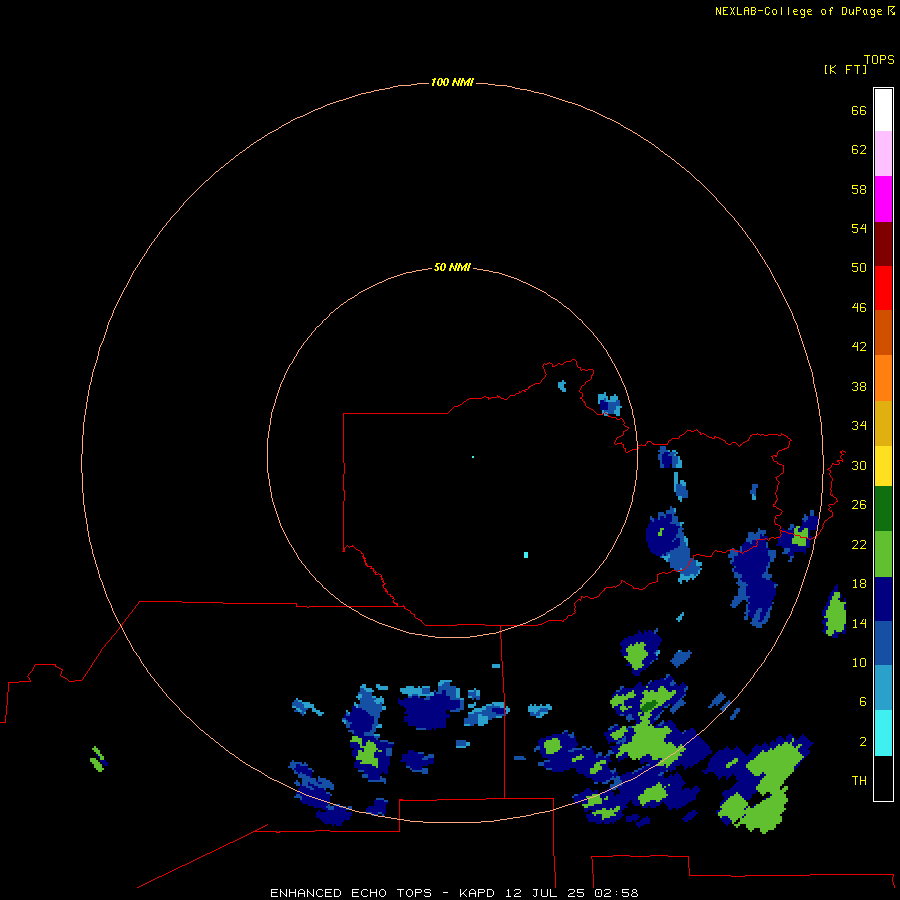Image resolution: width=900 pixels, height=900 pixels.
Task: Click the dark green swatch near 26
Action: [883, 509]
